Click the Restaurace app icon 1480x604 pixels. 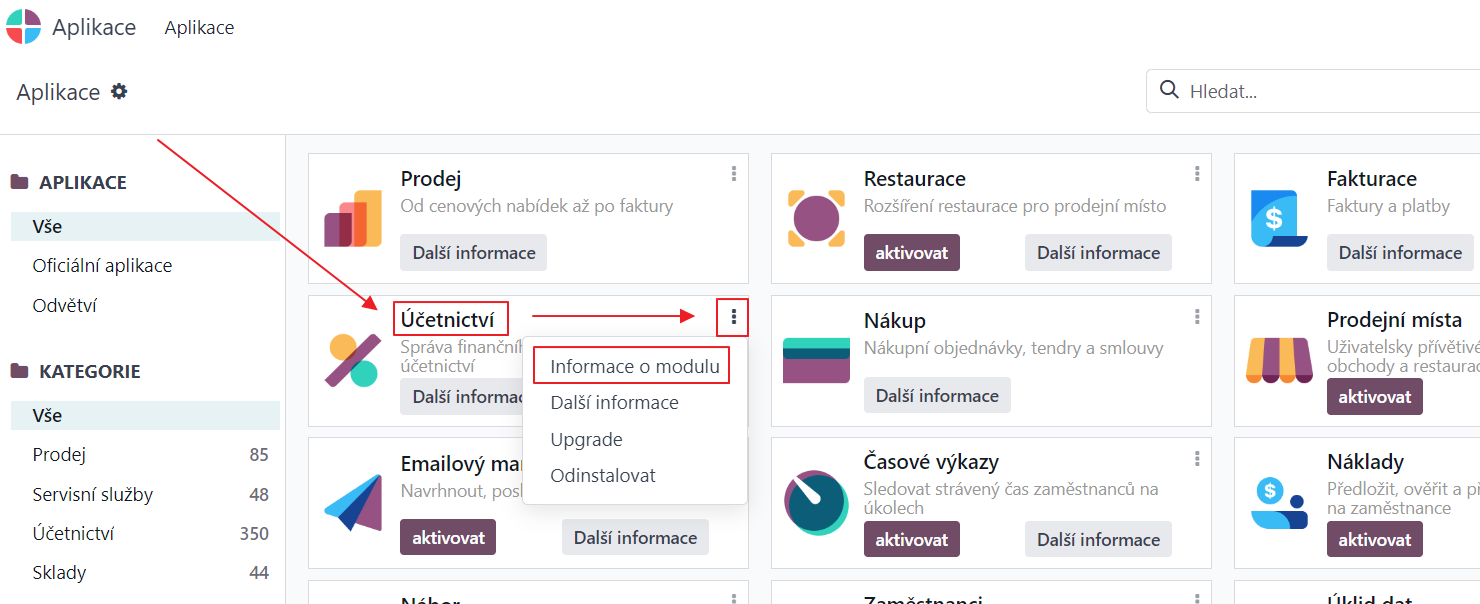pyautogui.click(x=816, y=219)
